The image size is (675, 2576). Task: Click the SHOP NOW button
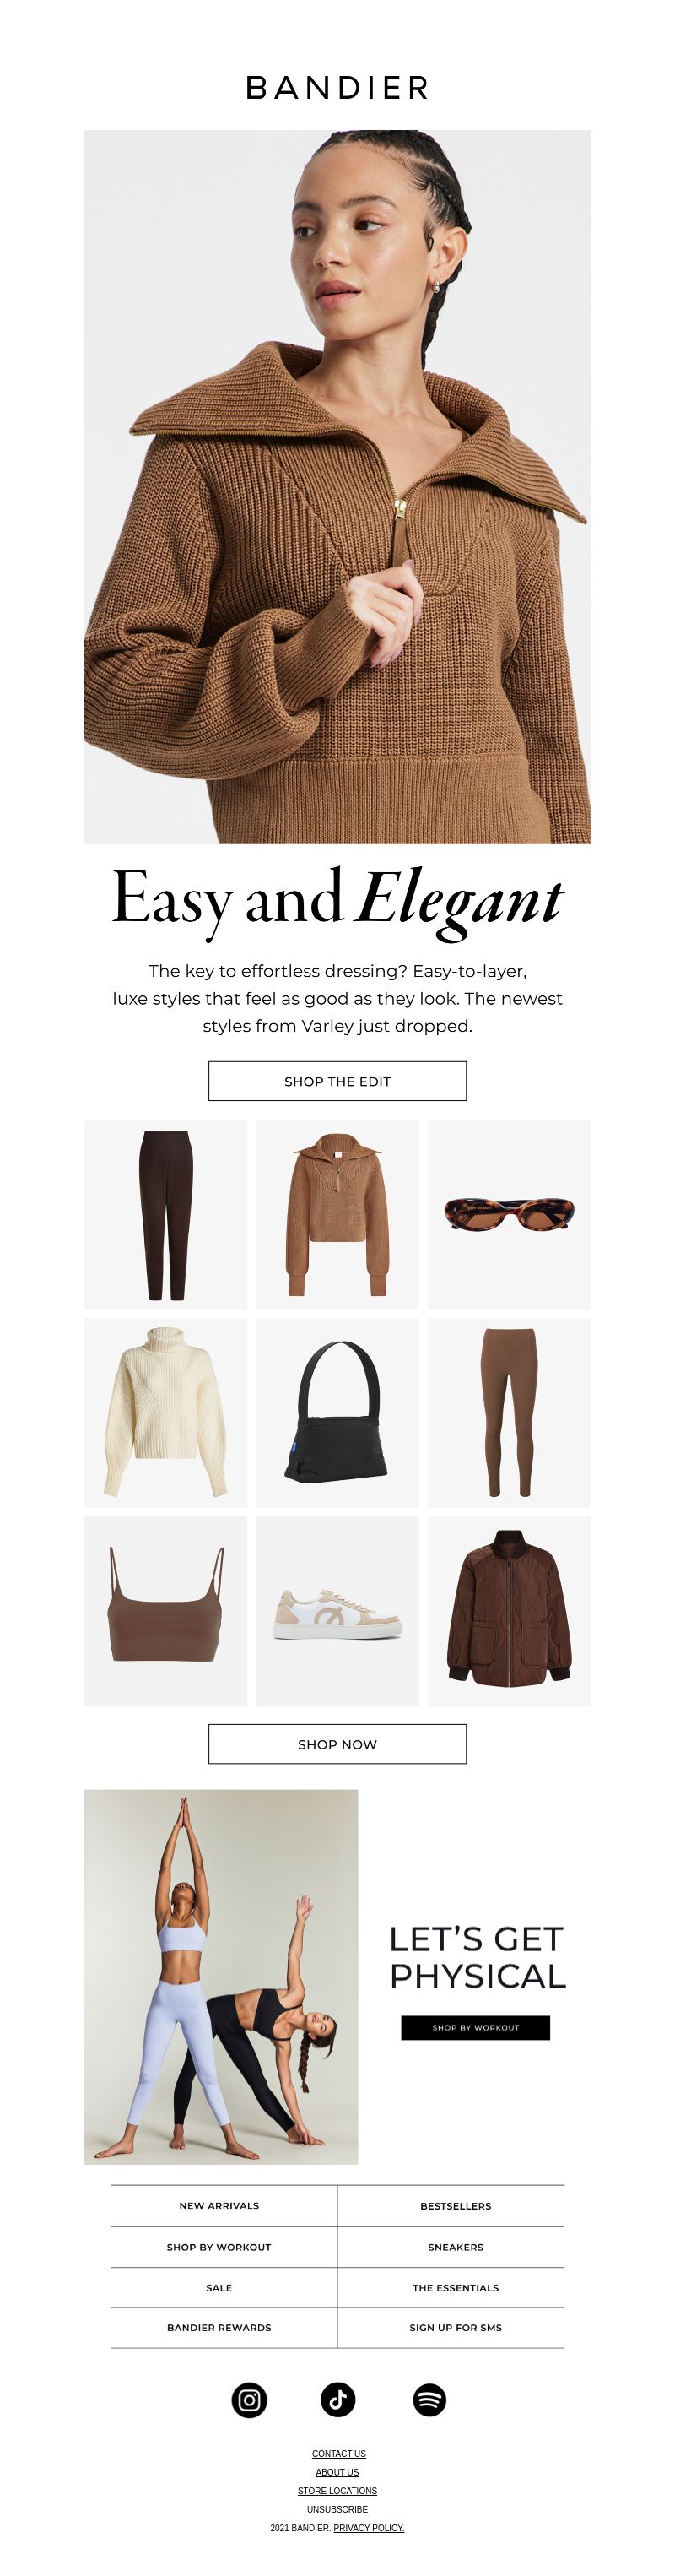tap(337, 1744)
